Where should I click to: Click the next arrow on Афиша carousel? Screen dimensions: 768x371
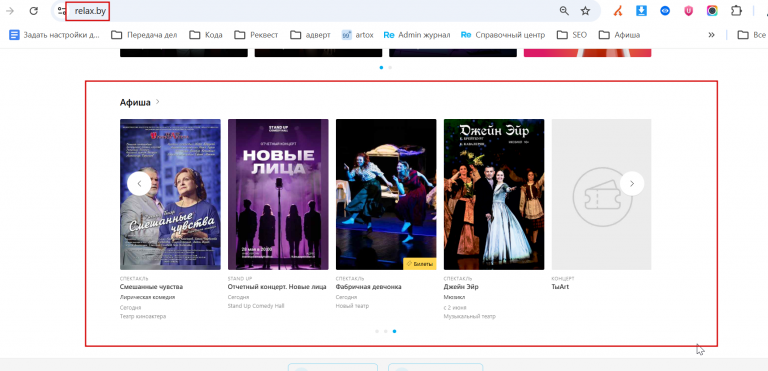[632, 183]
